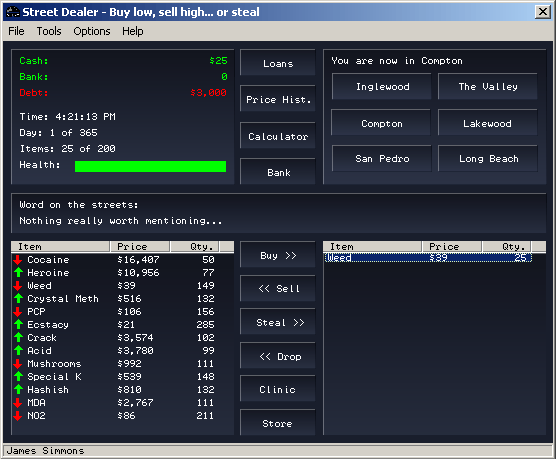
Task: Click the Buy >> button
Action: pyautogui.click(x=278, y=255)
